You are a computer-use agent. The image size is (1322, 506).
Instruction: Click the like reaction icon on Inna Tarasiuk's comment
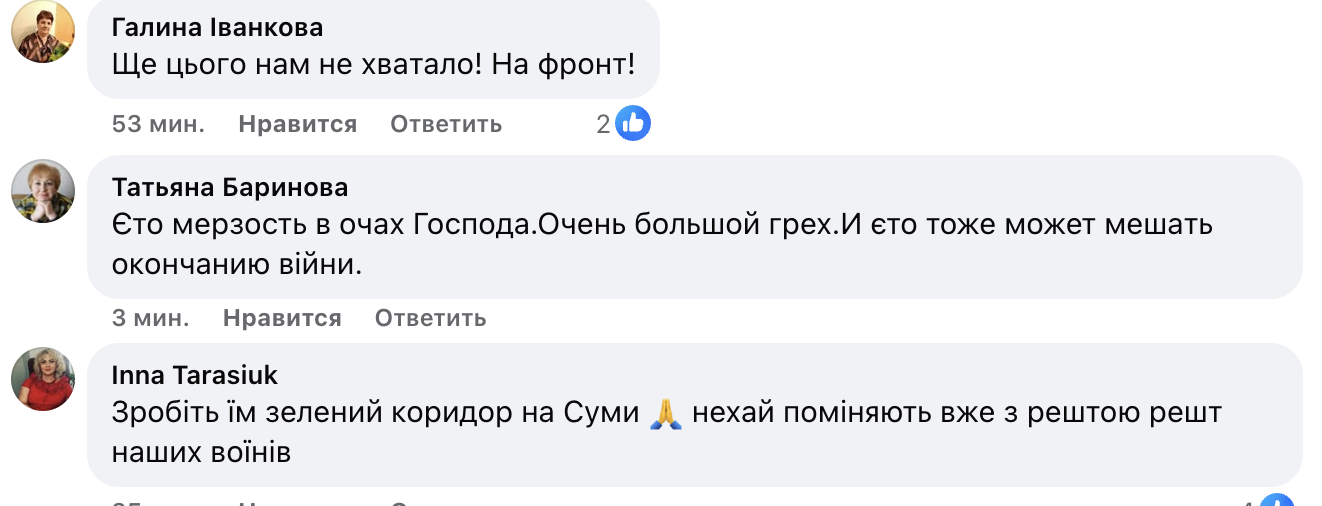1277,500
